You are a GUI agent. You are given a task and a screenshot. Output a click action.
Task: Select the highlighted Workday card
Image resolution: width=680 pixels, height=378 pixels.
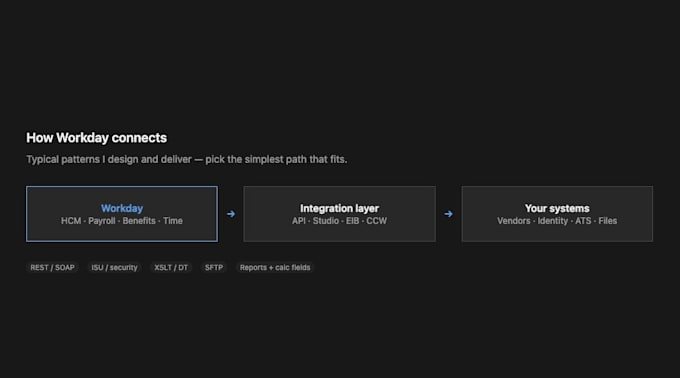(122, 214)
